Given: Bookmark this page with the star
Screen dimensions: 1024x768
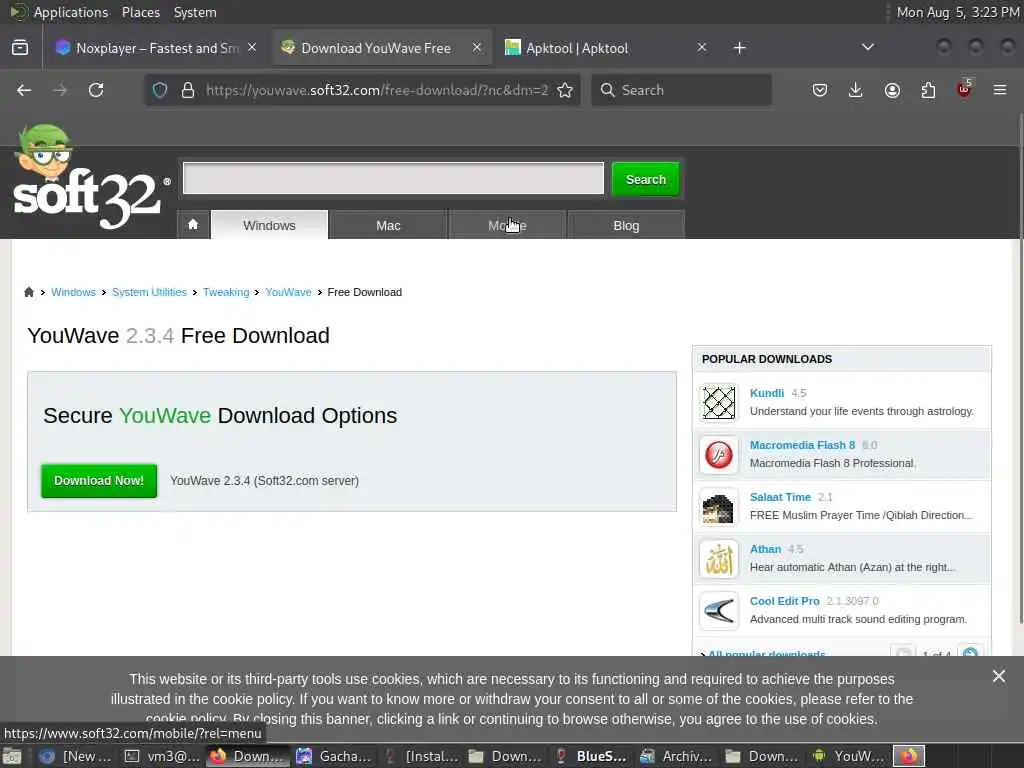Looking at the screenshot, I should [566, 90].
